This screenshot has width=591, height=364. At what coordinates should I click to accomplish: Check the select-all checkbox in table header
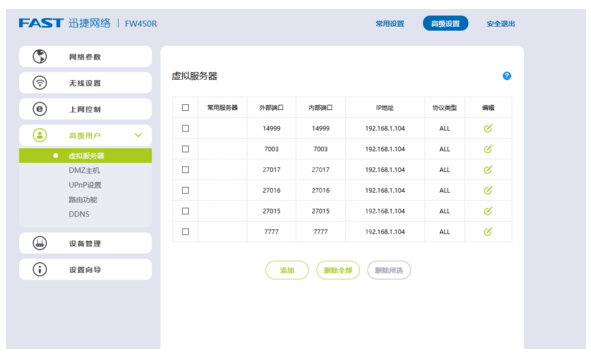tap(185, 108)
